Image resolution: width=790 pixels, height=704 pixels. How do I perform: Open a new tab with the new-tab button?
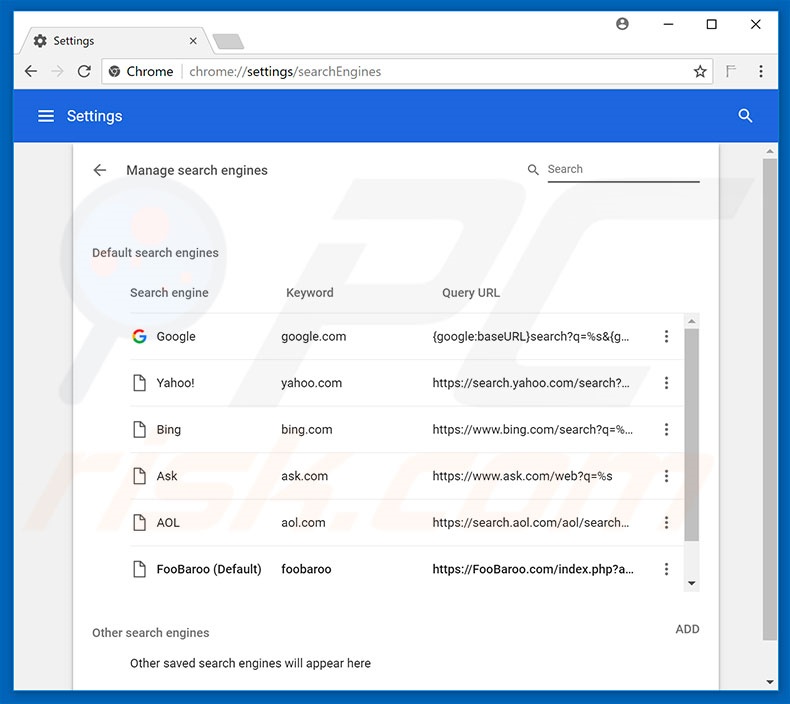228,41
